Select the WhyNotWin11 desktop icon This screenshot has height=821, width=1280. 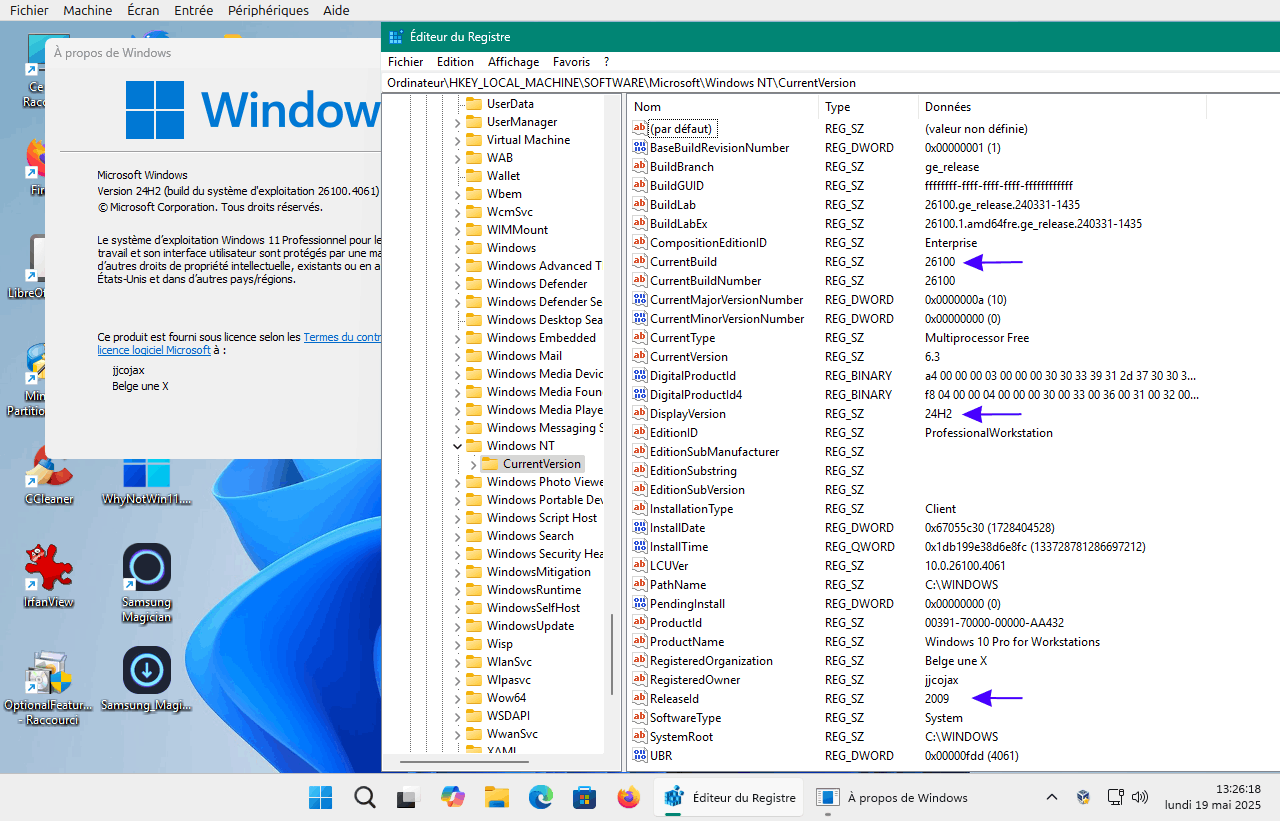pyautogui.click(x=146, y=478)
